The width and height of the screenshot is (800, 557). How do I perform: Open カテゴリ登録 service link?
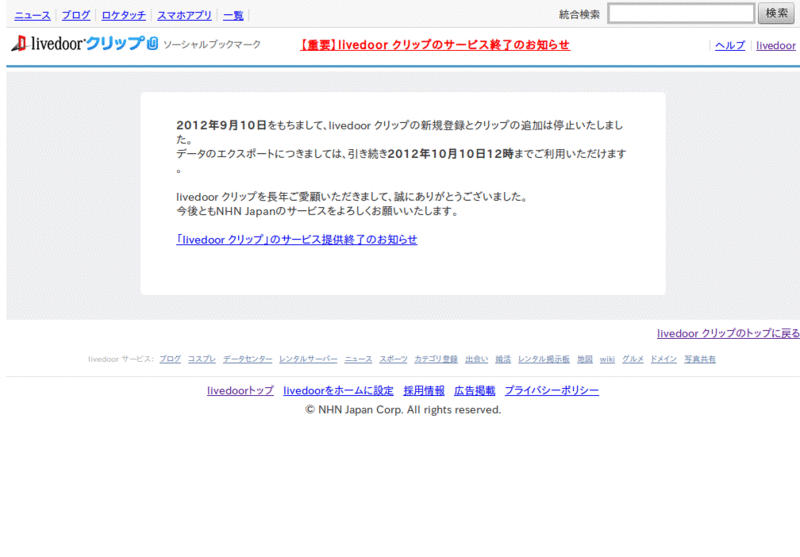coord(436,359)
